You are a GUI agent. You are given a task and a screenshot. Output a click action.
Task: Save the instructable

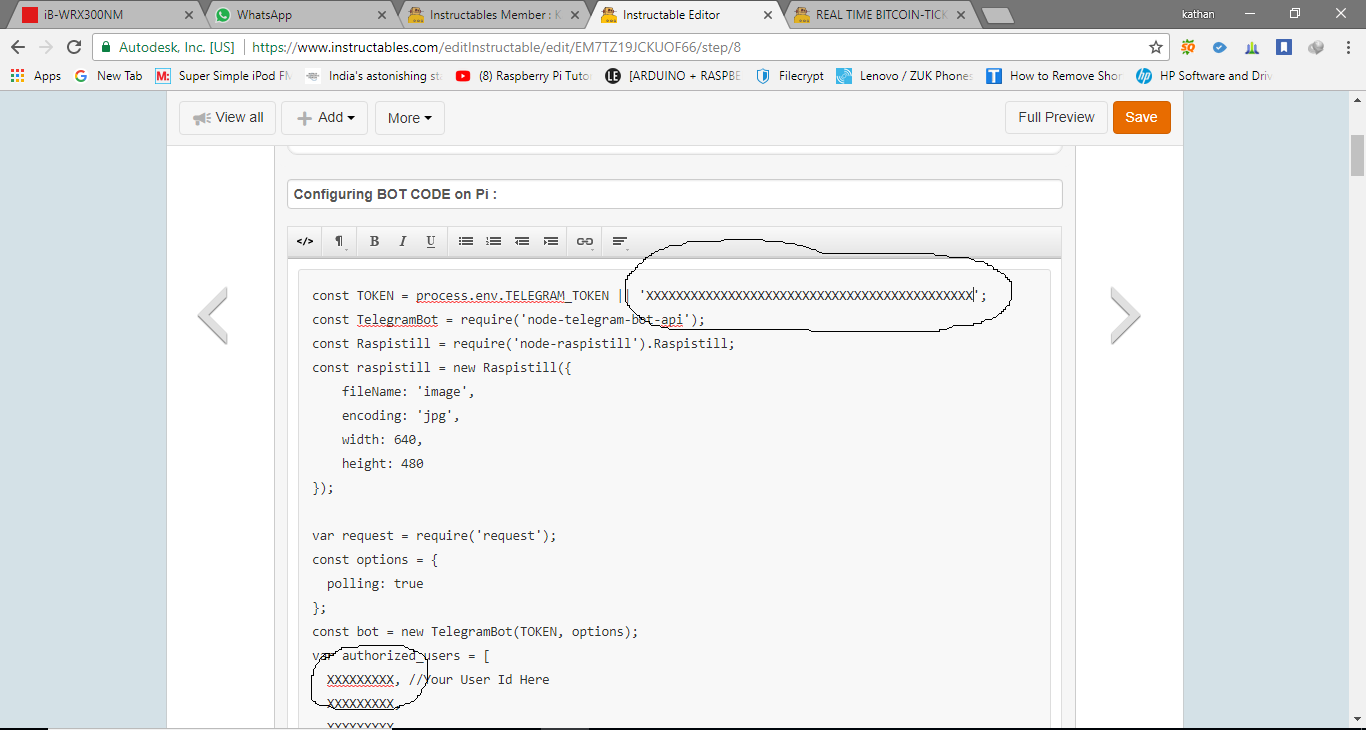(x=1141, y=117)
